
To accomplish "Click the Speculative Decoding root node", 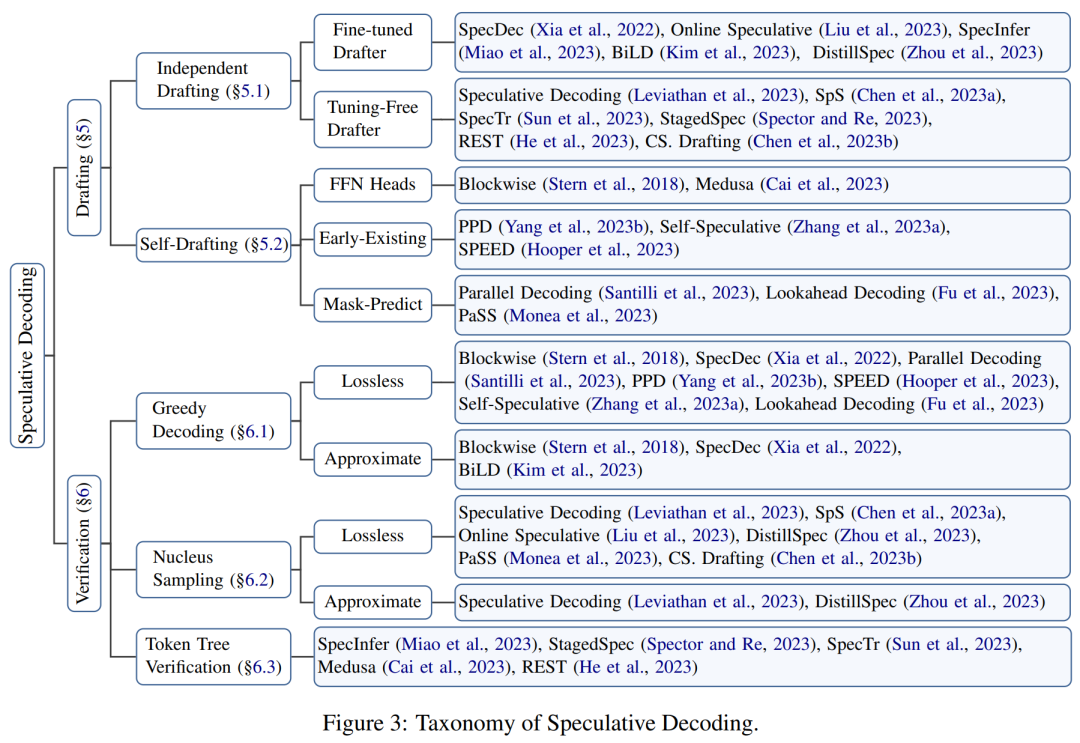I will click(x=28, y=355).
